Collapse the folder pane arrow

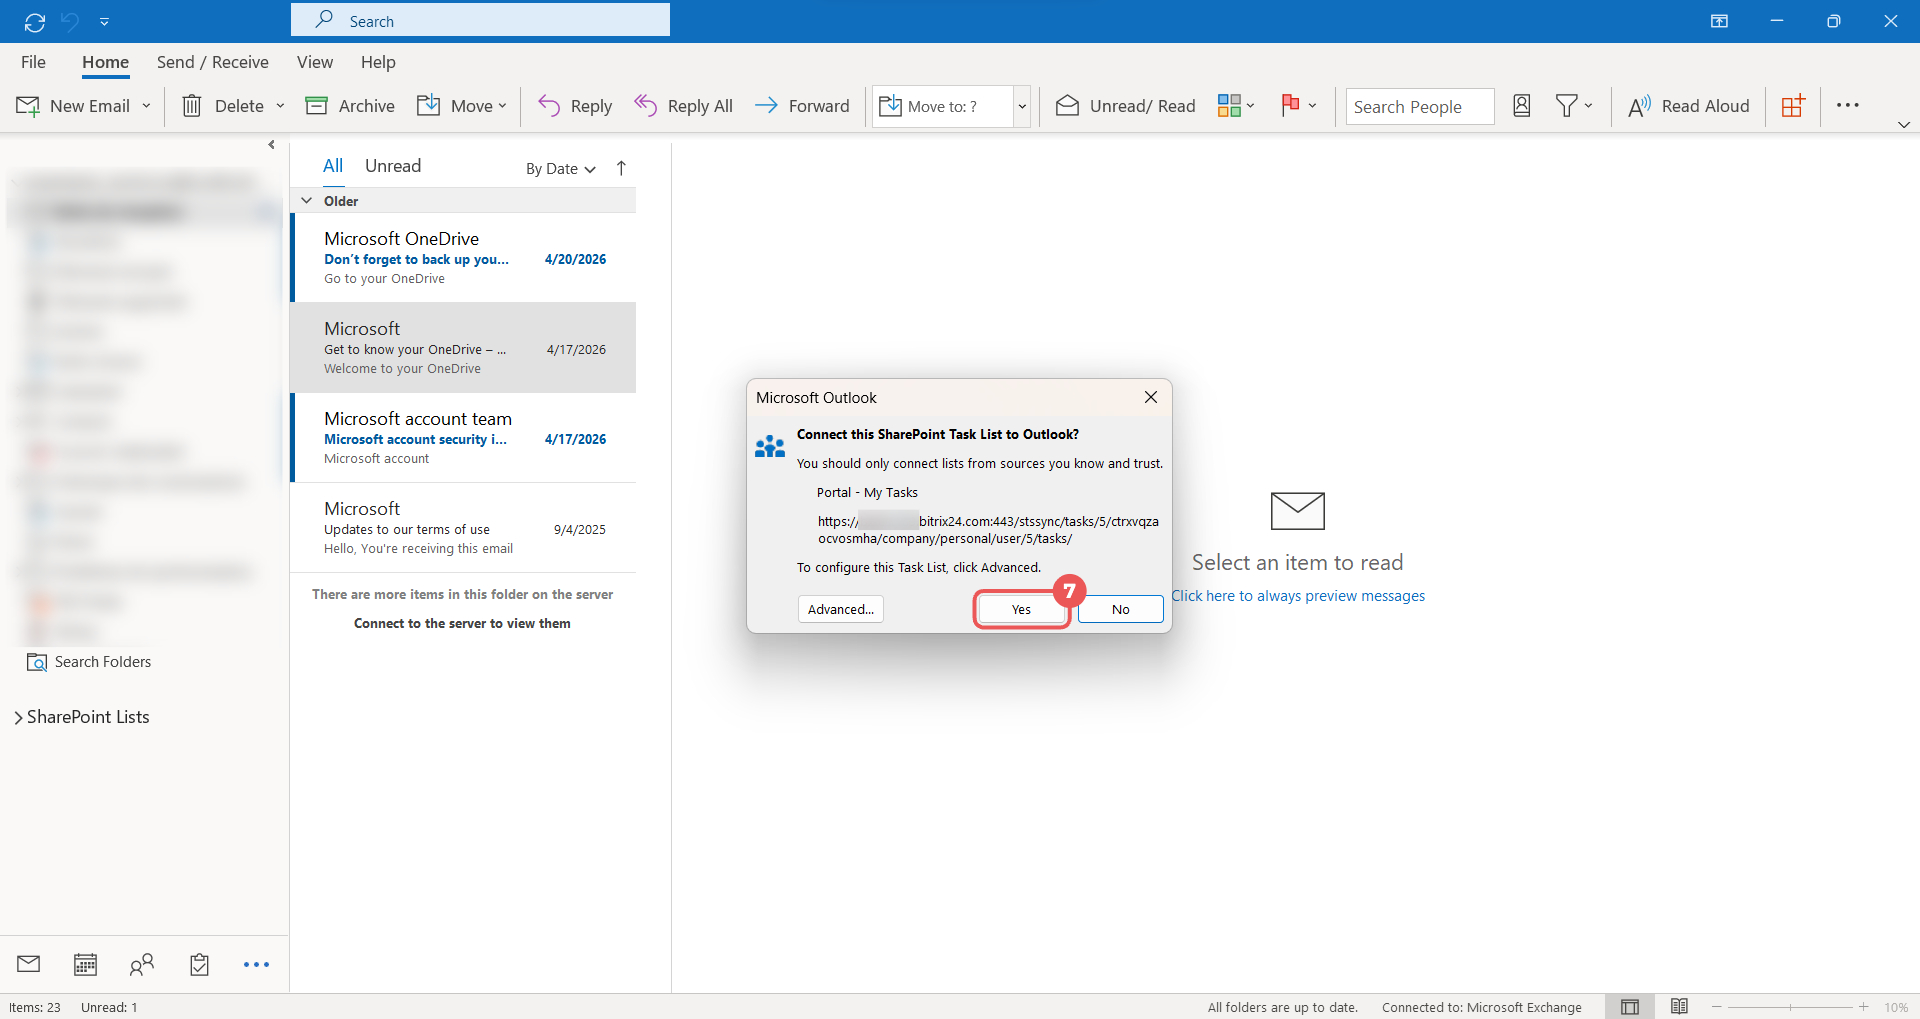[272, 145]
